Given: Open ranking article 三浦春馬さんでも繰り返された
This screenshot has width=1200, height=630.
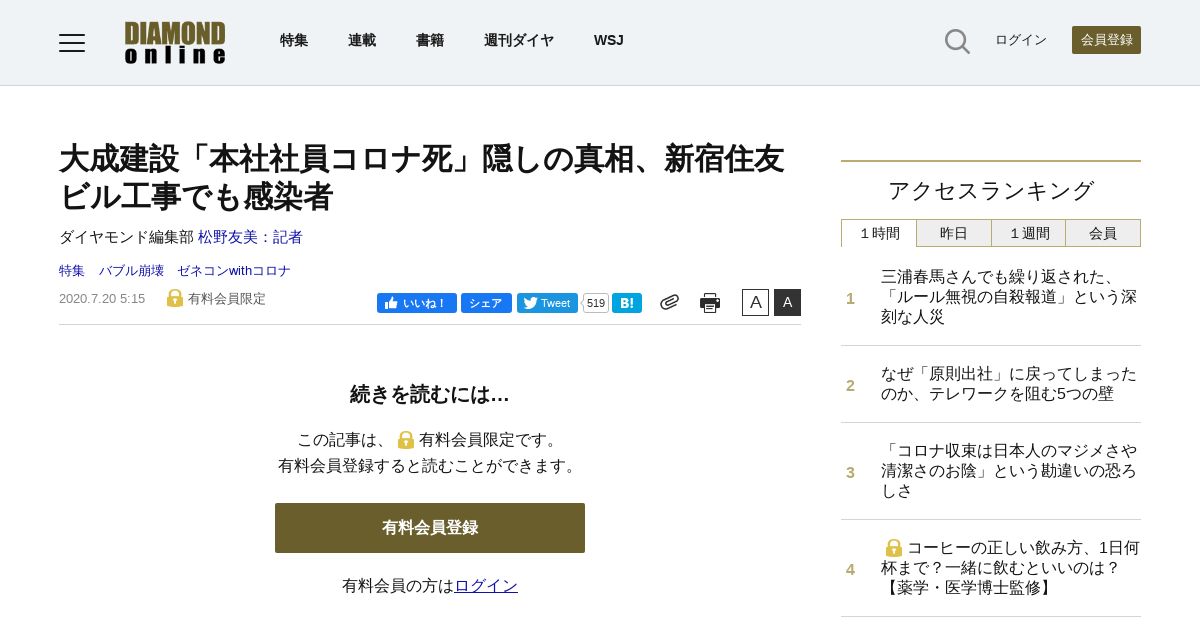Looking at the screenshot, I should [1009, 297].
